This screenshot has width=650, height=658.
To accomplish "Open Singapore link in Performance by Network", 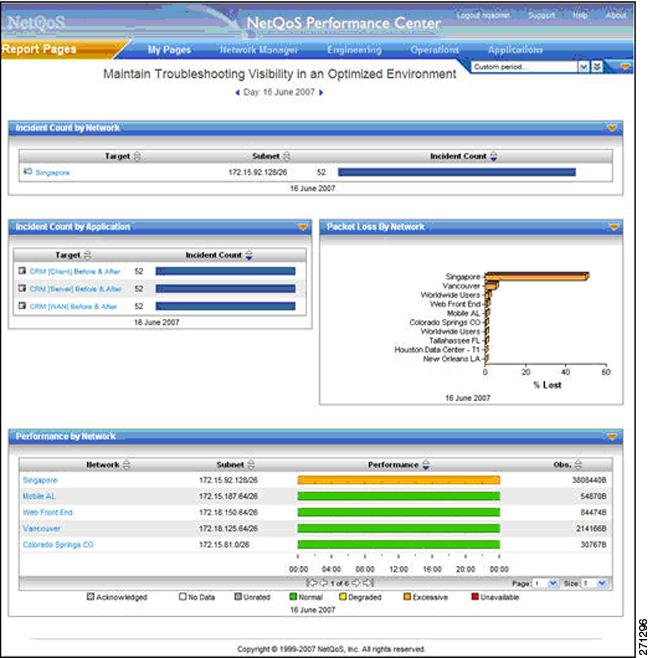I will pyautogui.click(x=40, y=480).
